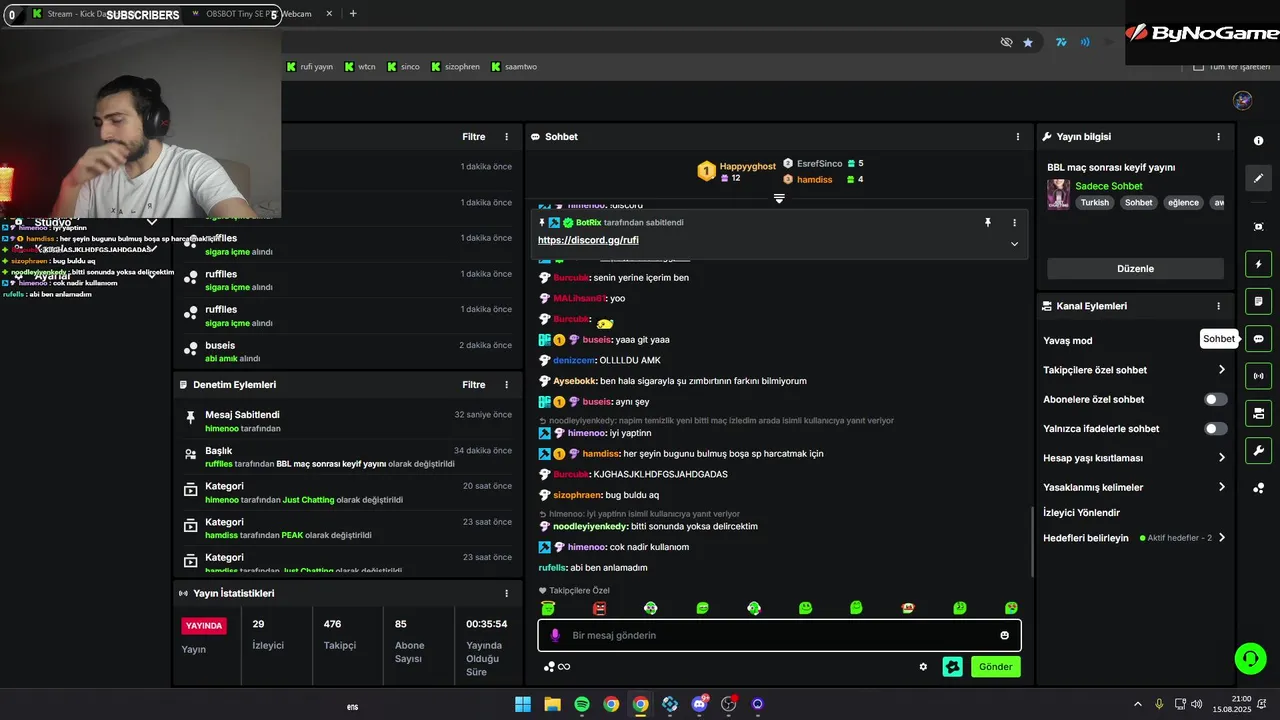The height and width of the screenshot is (720, 1280).
Task: Expand Yasaklanmış kelimeler settings
Action: click(x=1221, y=487)
